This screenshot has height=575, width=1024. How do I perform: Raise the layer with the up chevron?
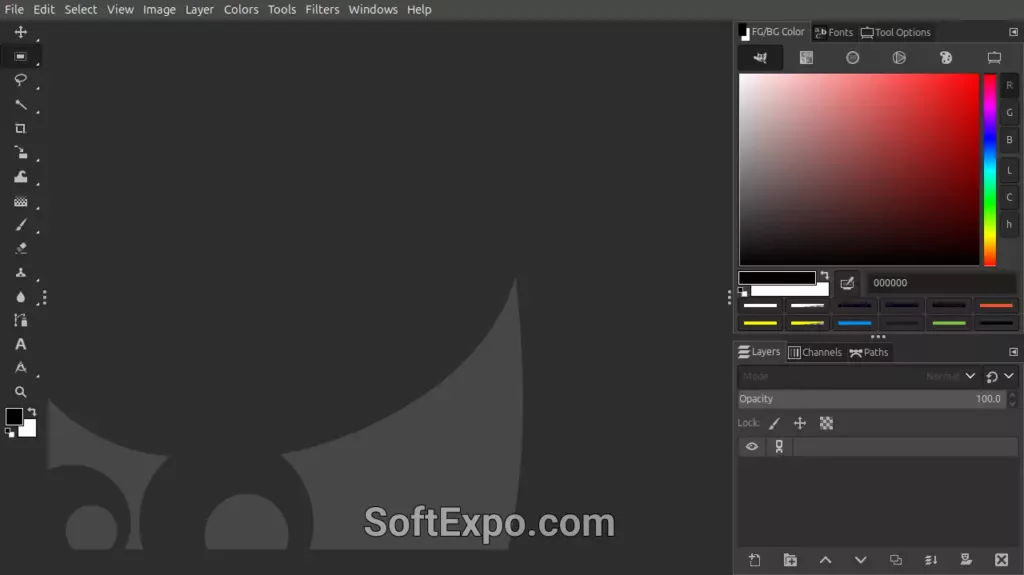pos(825,560)
